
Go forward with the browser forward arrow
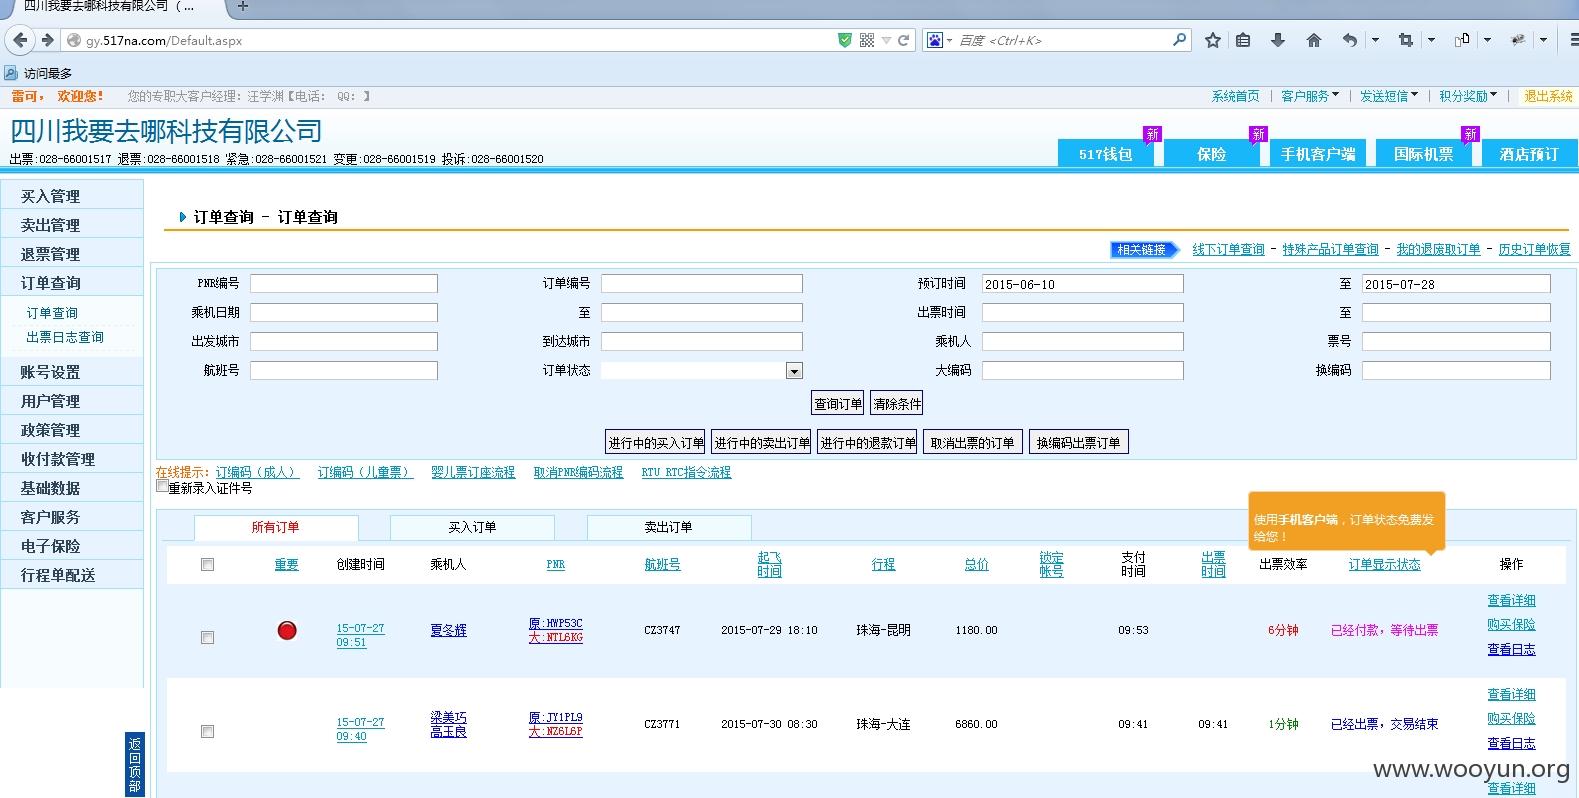47,40
